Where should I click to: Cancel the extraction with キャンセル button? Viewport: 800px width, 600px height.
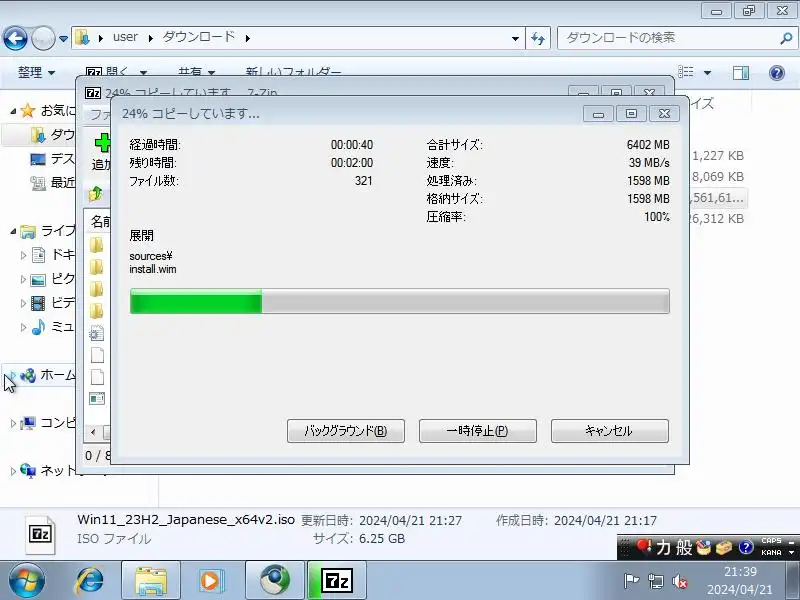tap(610, 431)
